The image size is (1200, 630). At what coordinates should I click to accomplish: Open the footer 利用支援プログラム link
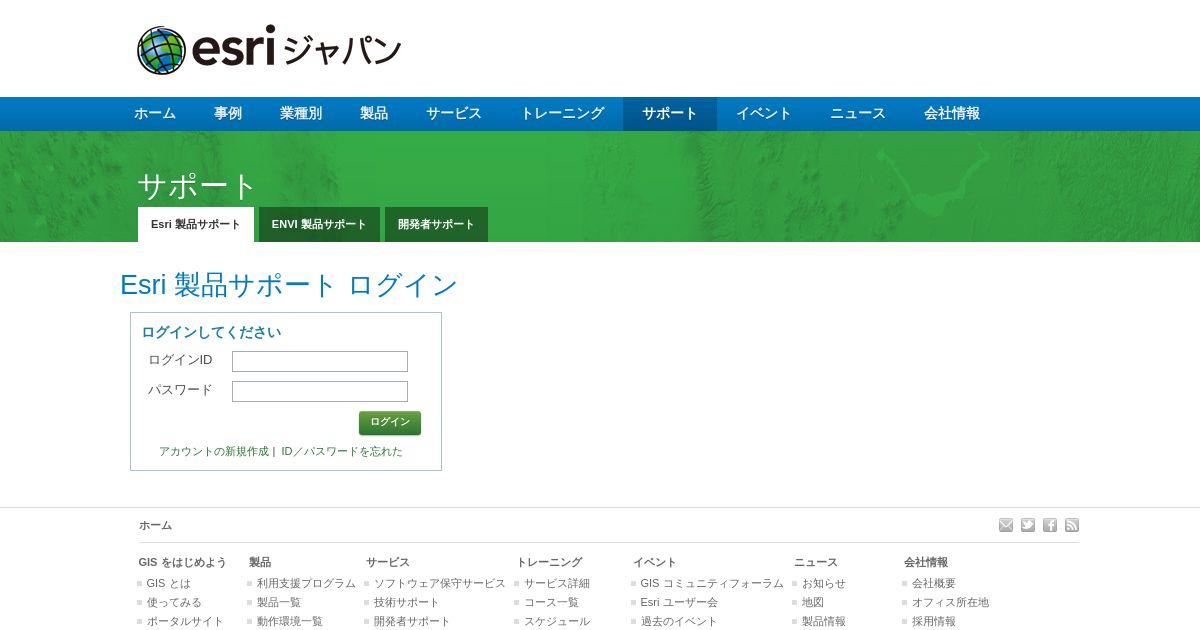pyautogui.click(x=306, y=583)
